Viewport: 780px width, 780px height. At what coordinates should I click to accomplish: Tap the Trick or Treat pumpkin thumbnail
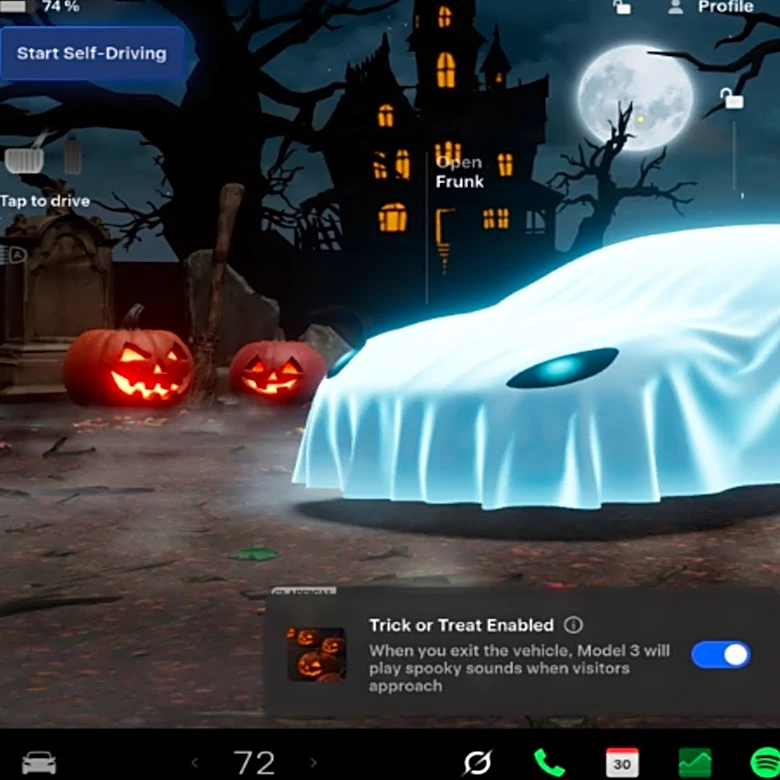(x=316, y=654)
